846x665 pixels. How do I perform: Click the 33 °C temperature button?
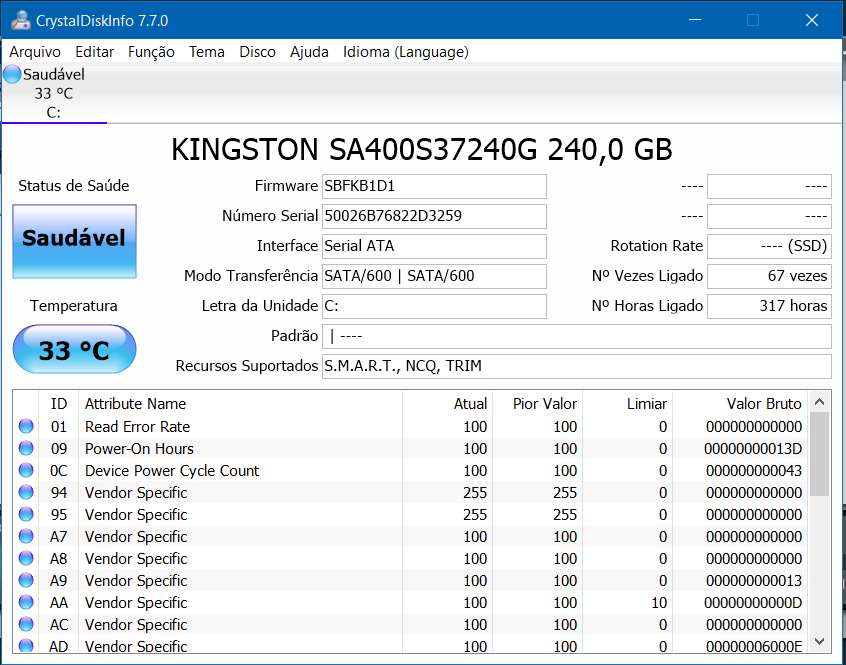pyautogui.click(x=74, y=349)
